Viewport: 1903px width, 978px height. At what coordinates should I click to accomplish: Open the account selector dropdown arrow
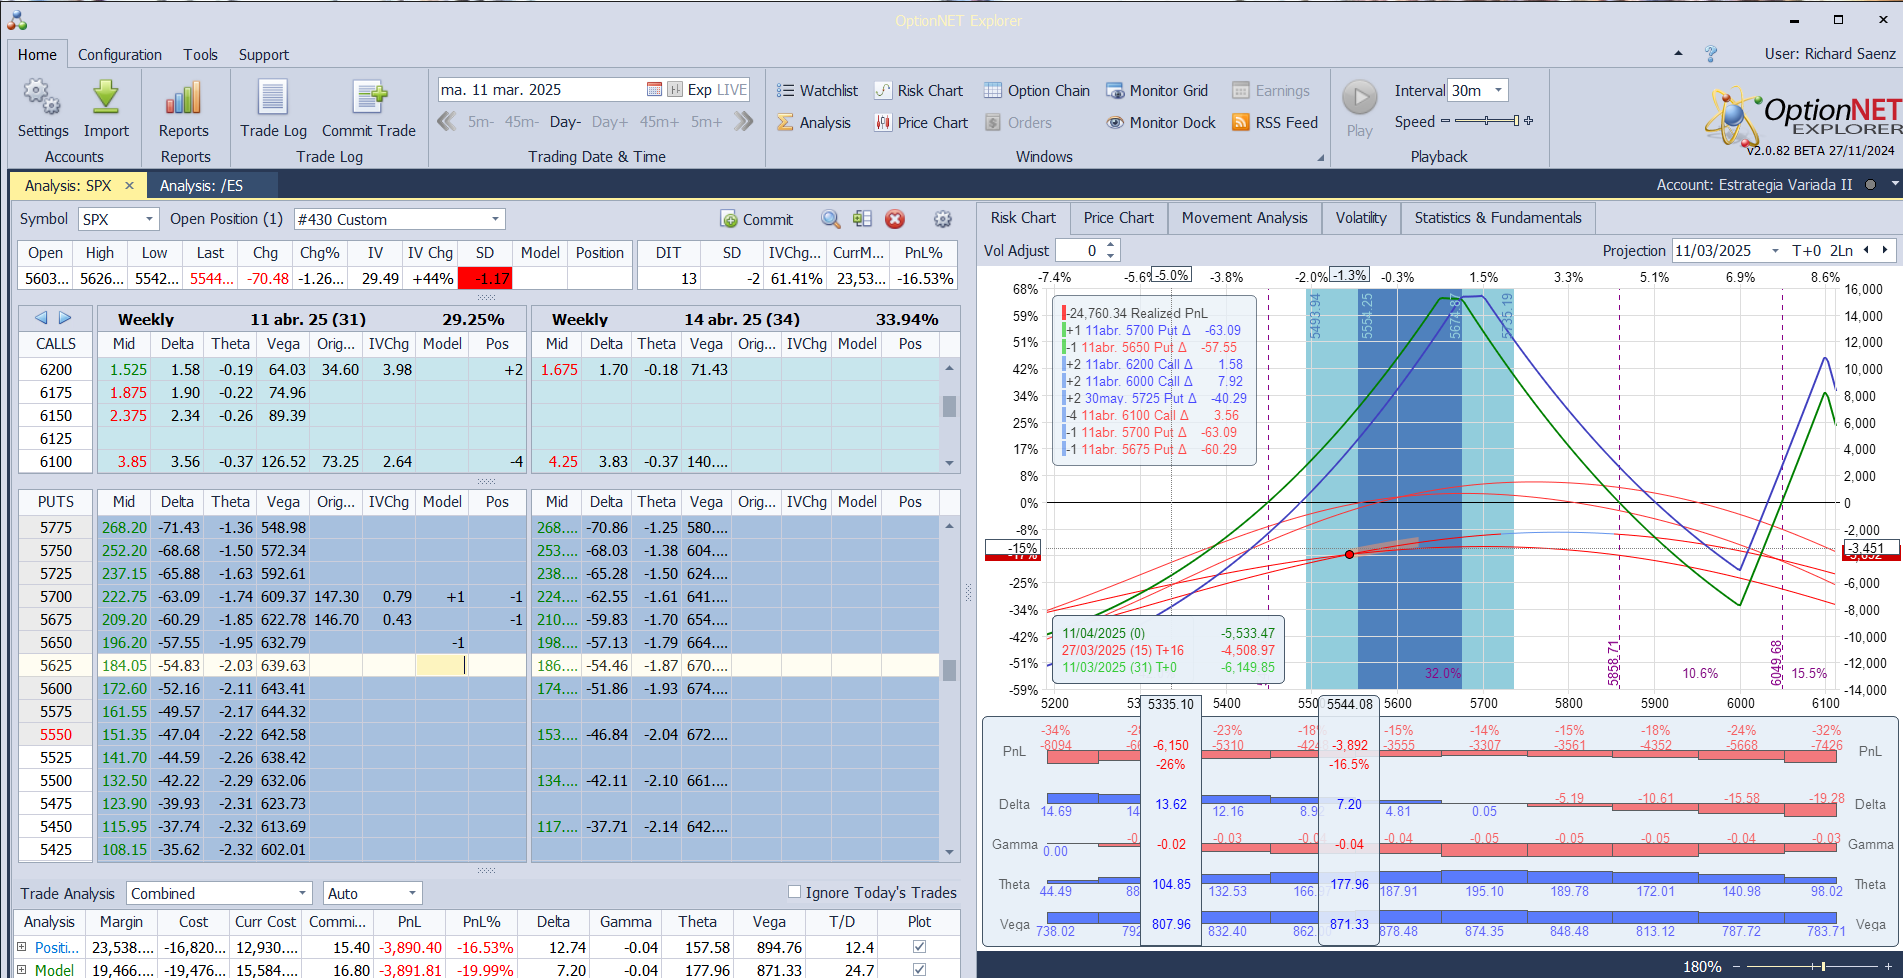(1894, 184)
